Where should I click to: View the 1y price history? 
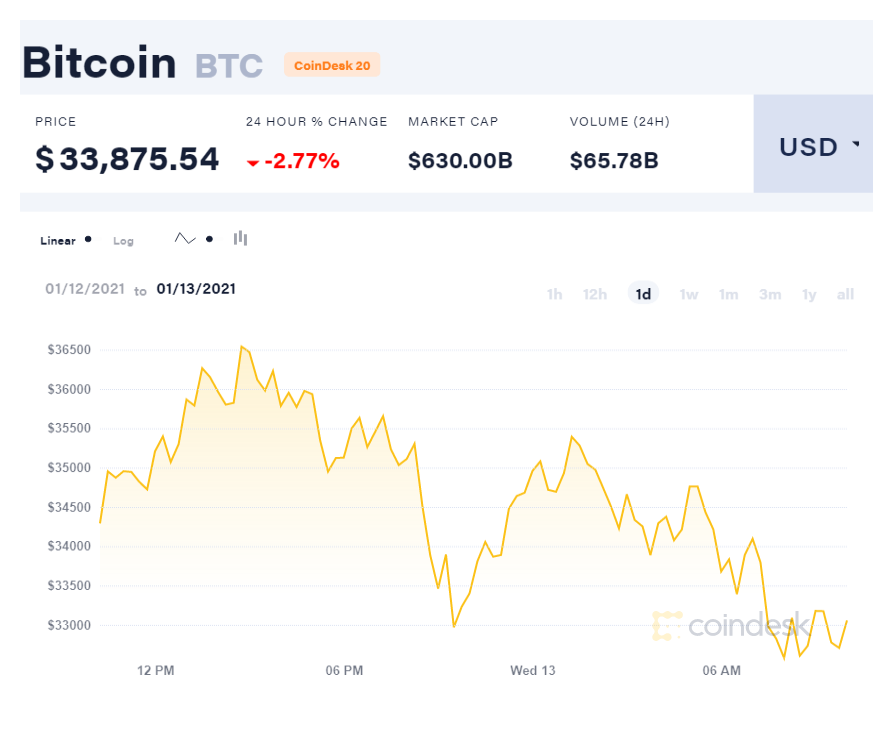point(809,294)
